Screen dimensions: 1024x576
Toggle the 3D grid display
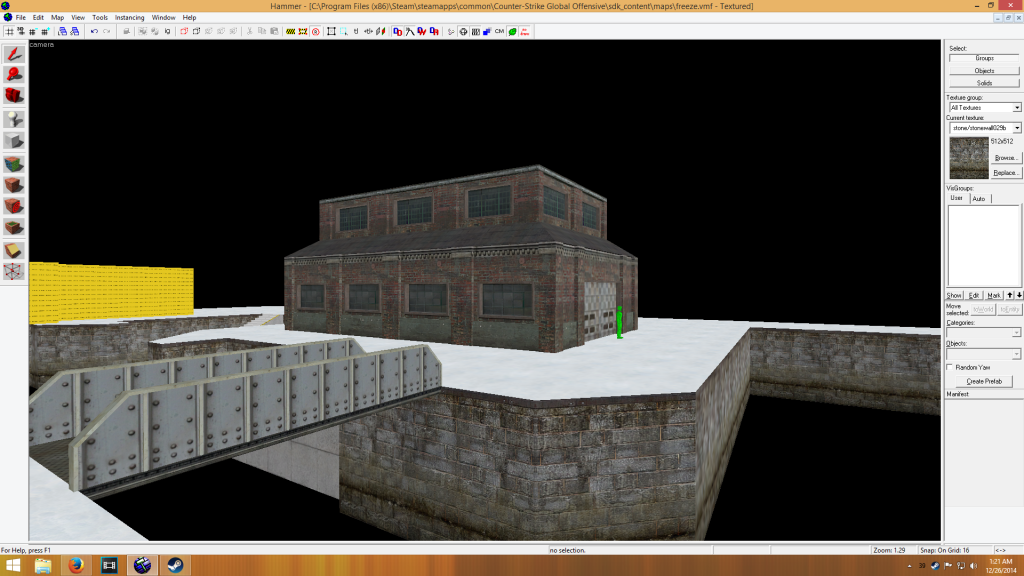tap(21, 31)
